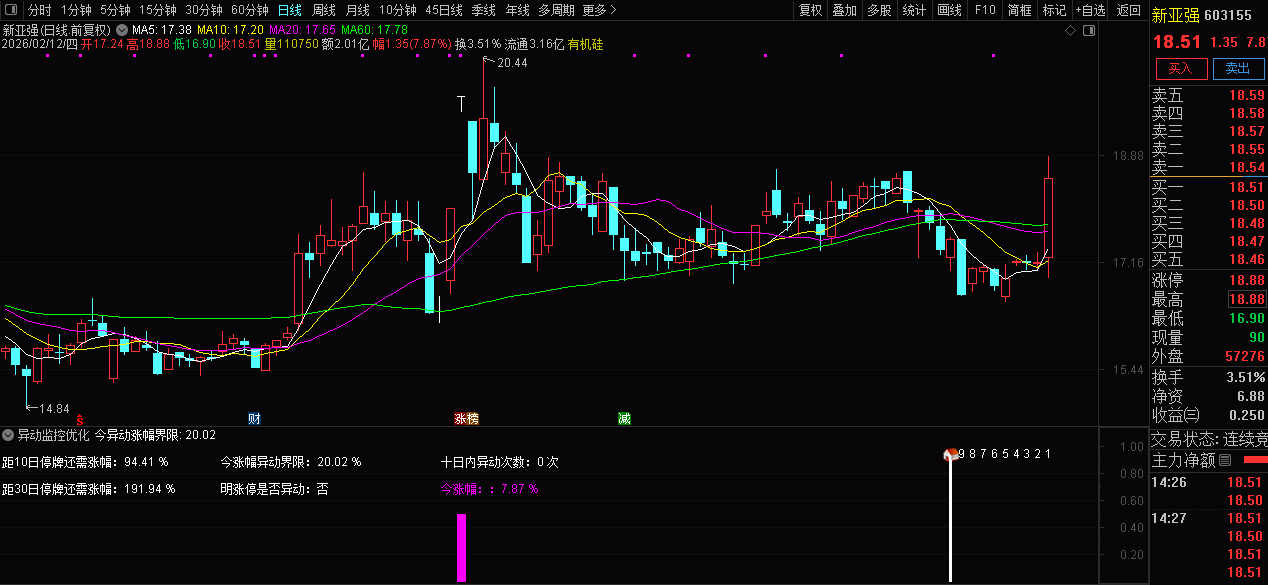Image resolution: width=1268 pixels, height=585 pixels.
Task: Click the 买一 bid price 18.51 row
Action: (x=1208, y=187)
